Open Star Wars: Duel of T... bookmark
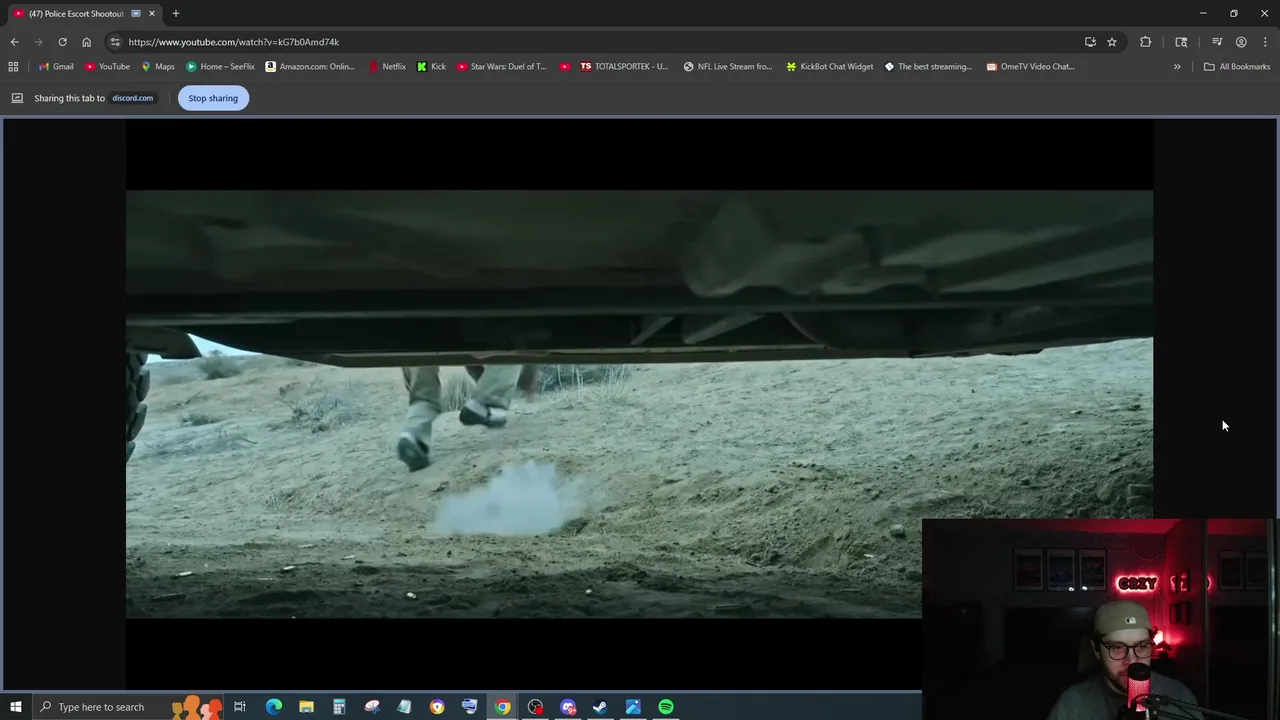Viewport: 1280px width, 720px height. 501,66
